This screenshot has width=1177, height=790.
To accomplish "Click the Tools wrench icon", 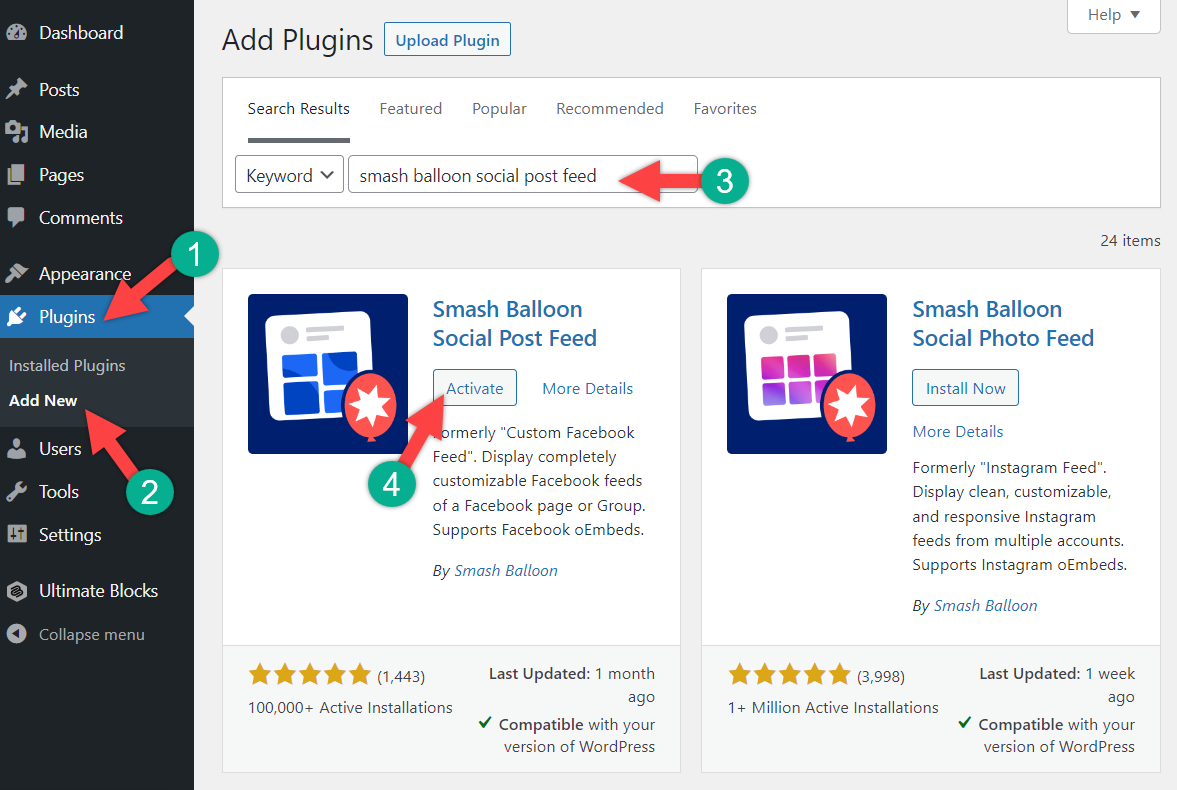I will (x=17, y=492).
